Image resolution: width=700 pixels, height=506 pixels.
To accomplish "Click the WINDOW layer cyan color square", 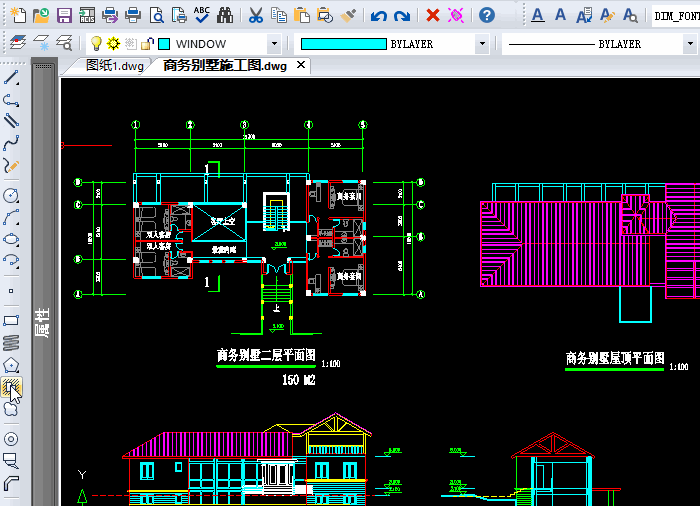I will point(164,44).
